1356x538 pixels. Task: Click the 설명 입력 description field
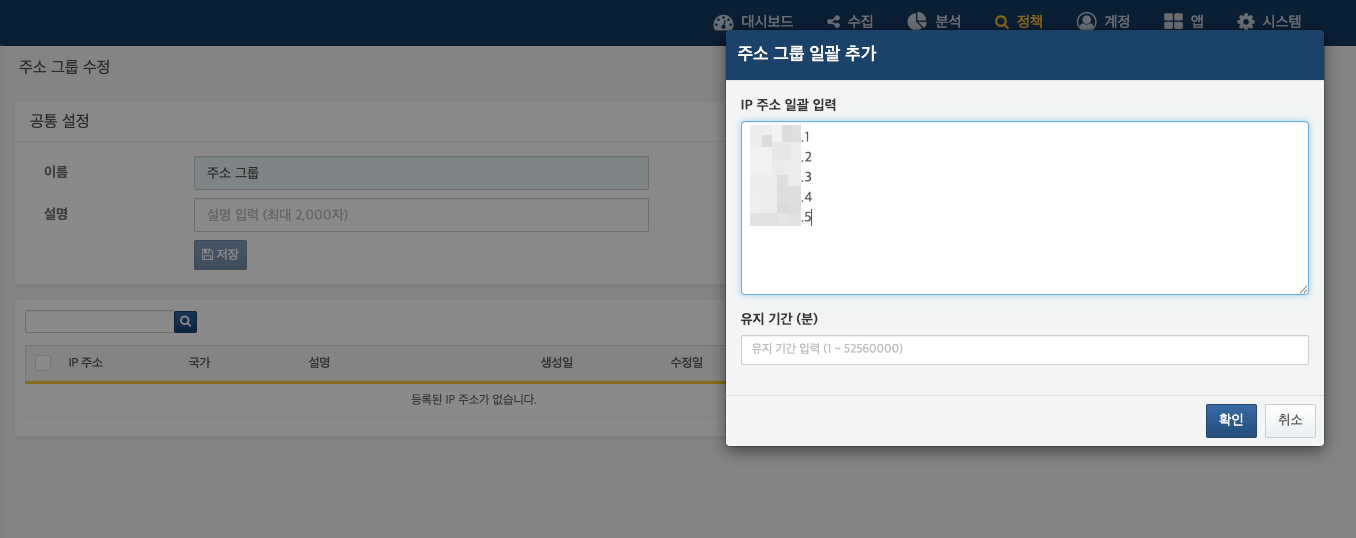[421, 215]
